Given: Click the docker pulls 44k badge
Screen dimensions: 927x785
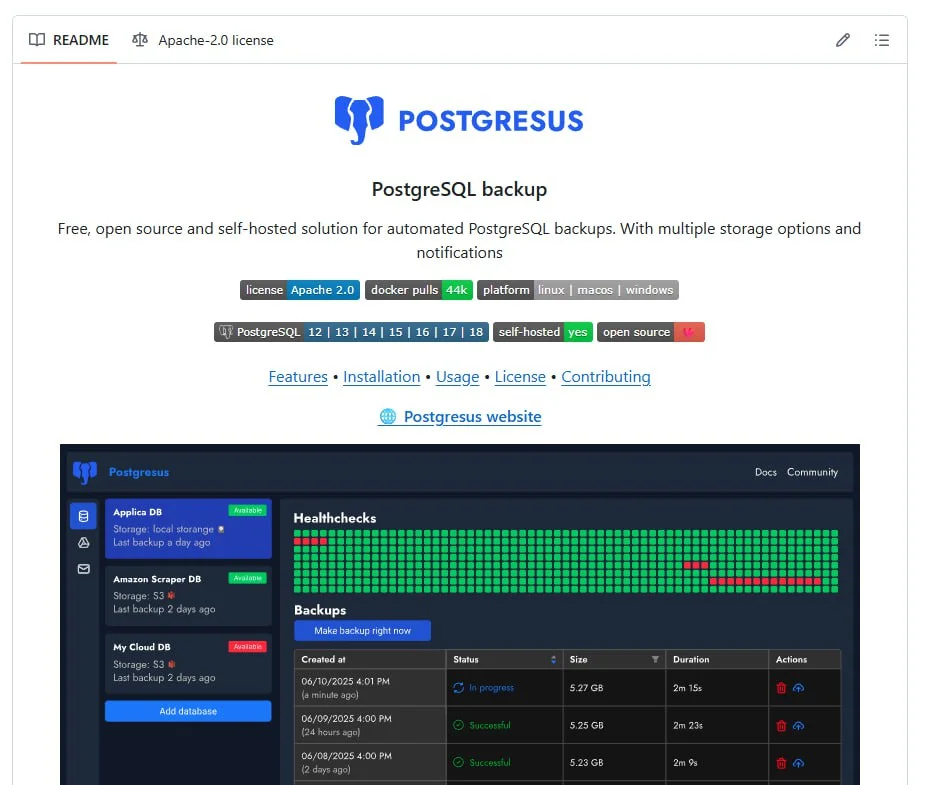Looking at the screenshot, I should (418, 290).
